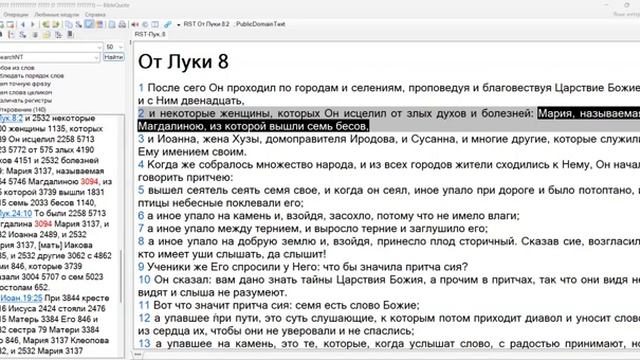Click the 'Откровение (140)' results label

23,110
